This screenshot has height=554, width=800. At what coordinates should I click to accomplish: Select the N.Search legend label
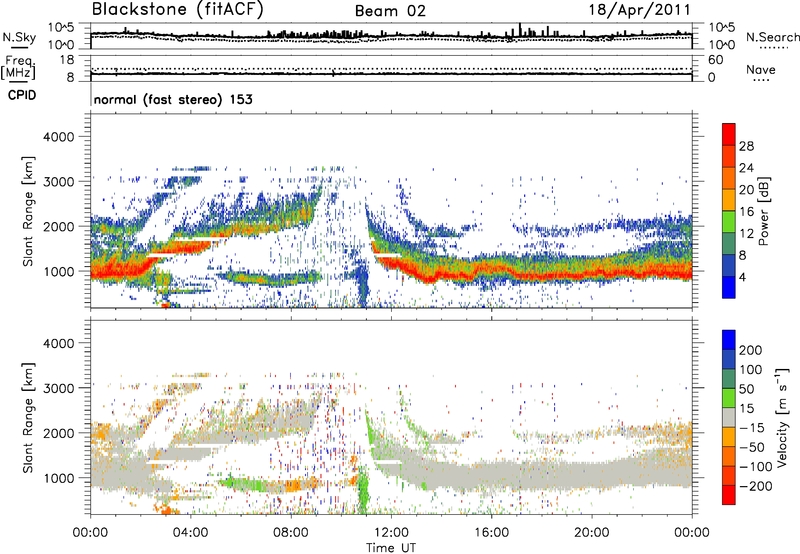pos(772,37)
